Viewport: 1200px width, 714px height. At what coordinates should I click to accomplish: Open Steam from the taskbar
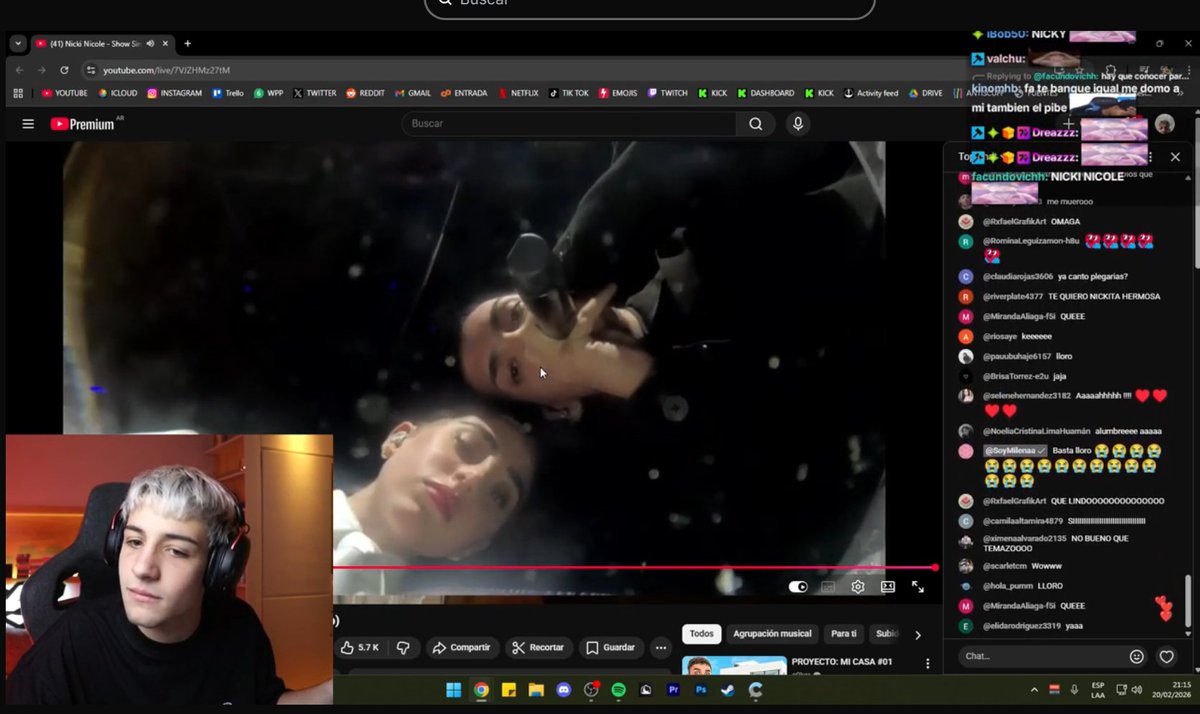pos(727,690)
